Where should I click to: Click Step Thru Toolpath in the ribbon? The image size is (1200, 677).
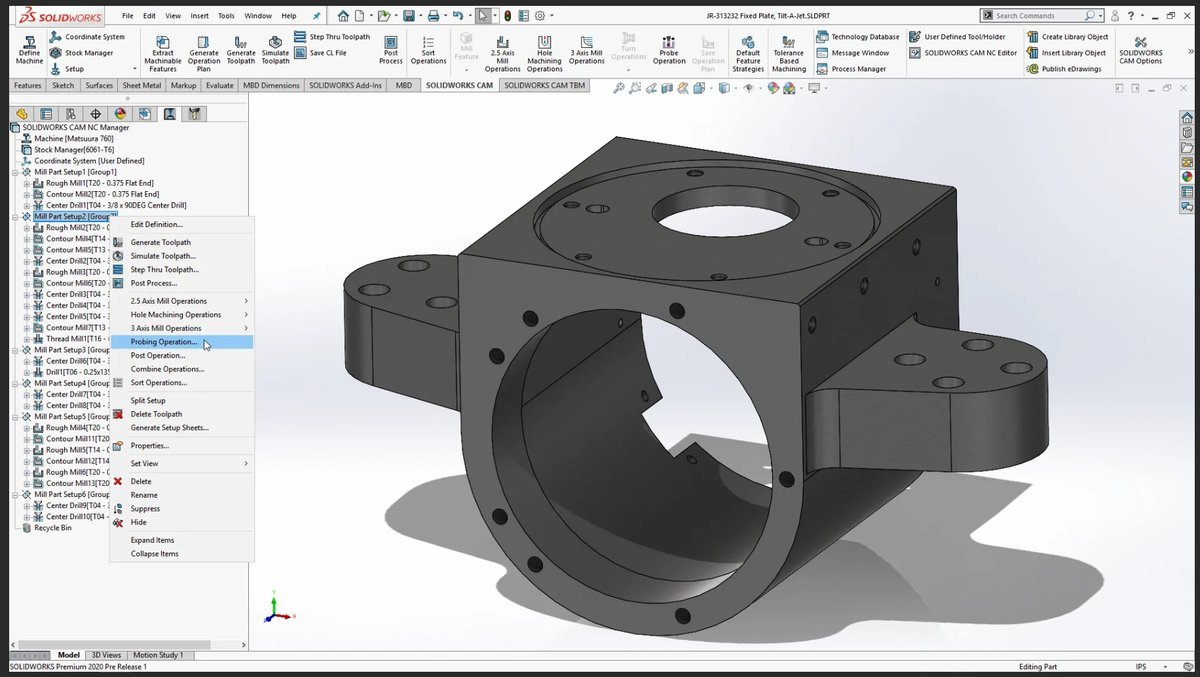click(332, 37)
